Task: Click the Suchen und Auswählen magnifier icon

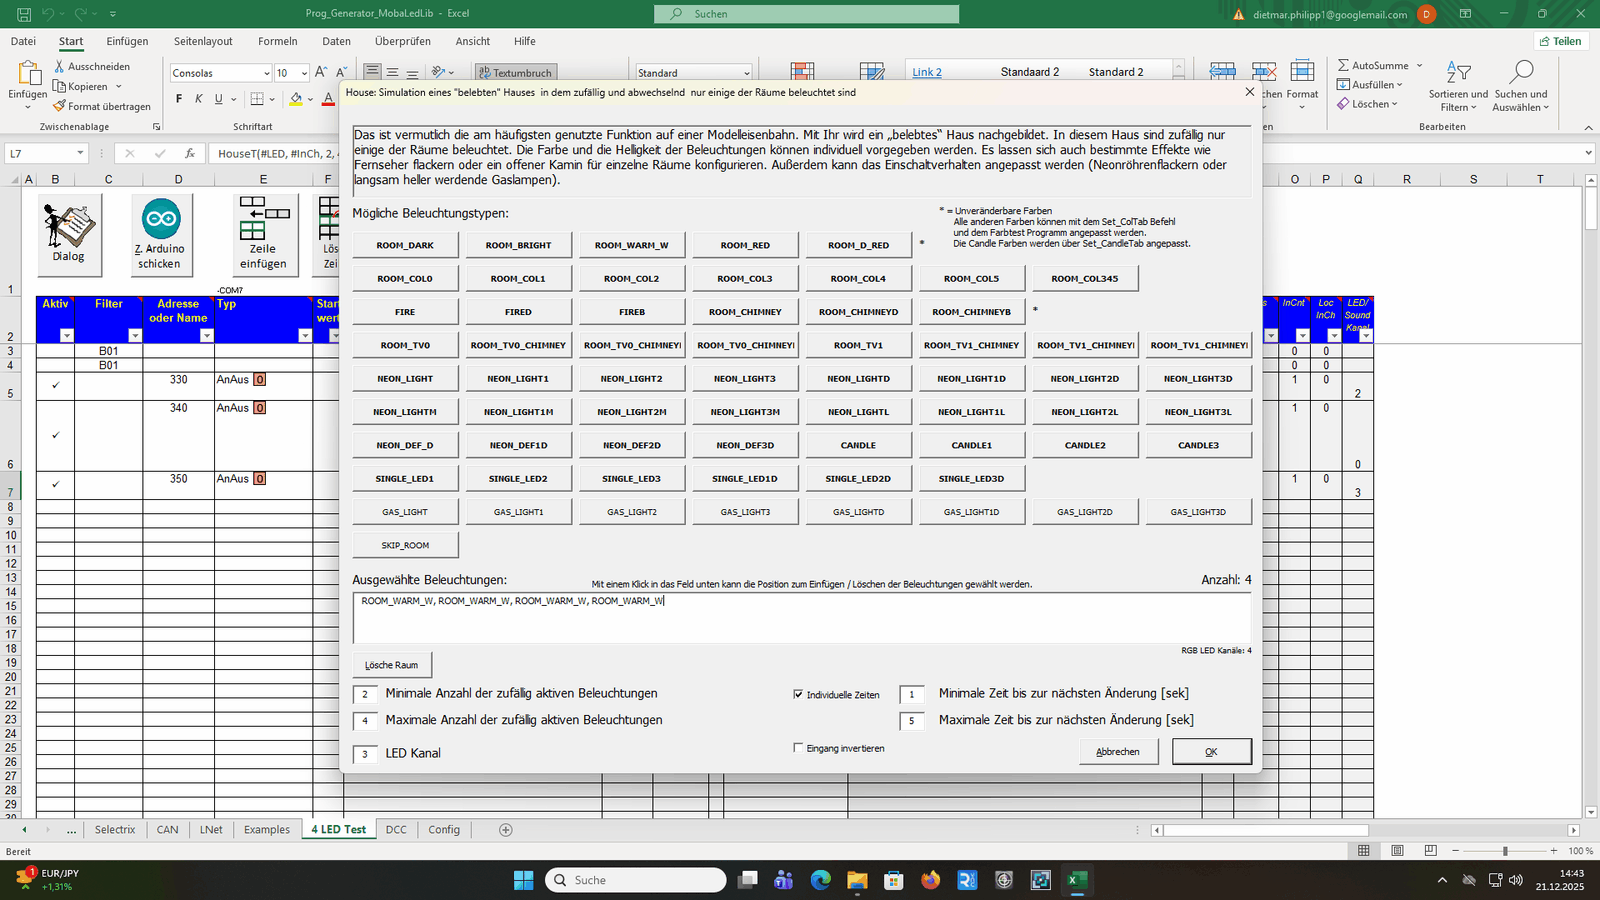Action: (1521, 72)
